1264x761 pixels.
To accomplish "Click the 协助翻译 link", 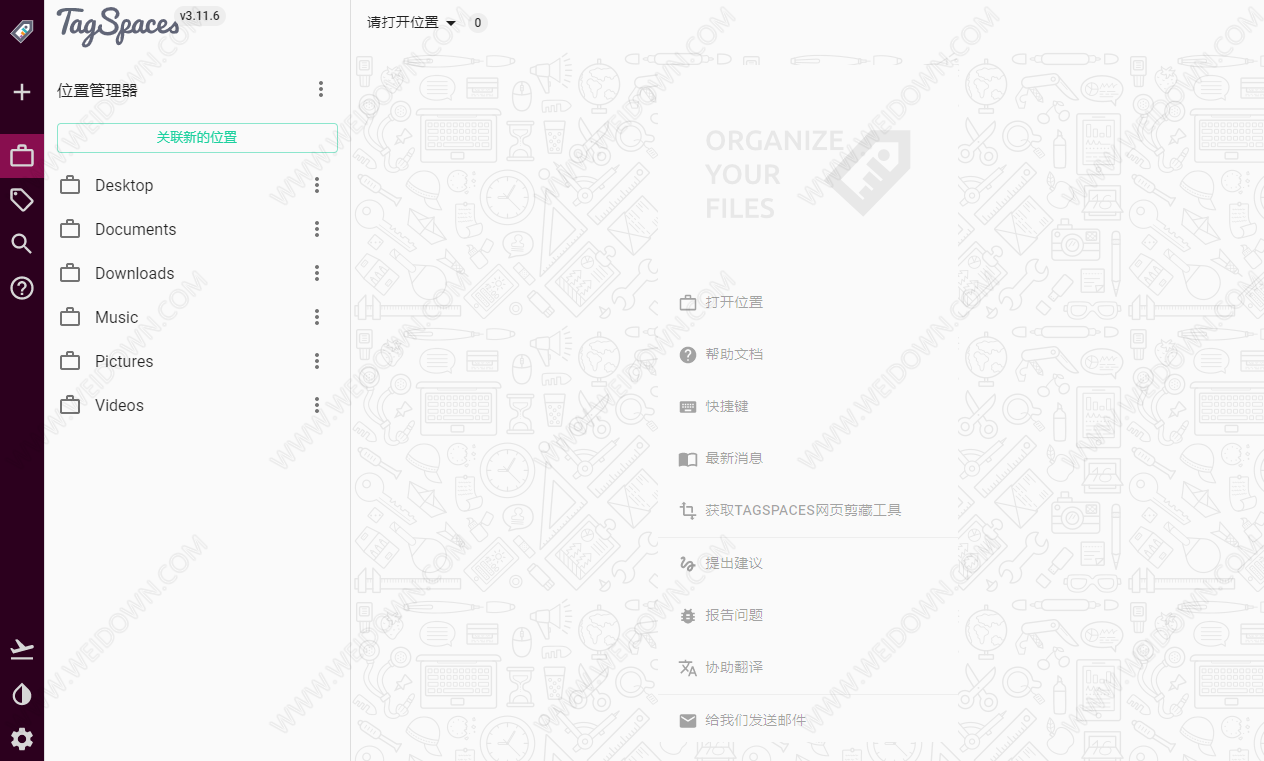I will [x=734, y=667].
